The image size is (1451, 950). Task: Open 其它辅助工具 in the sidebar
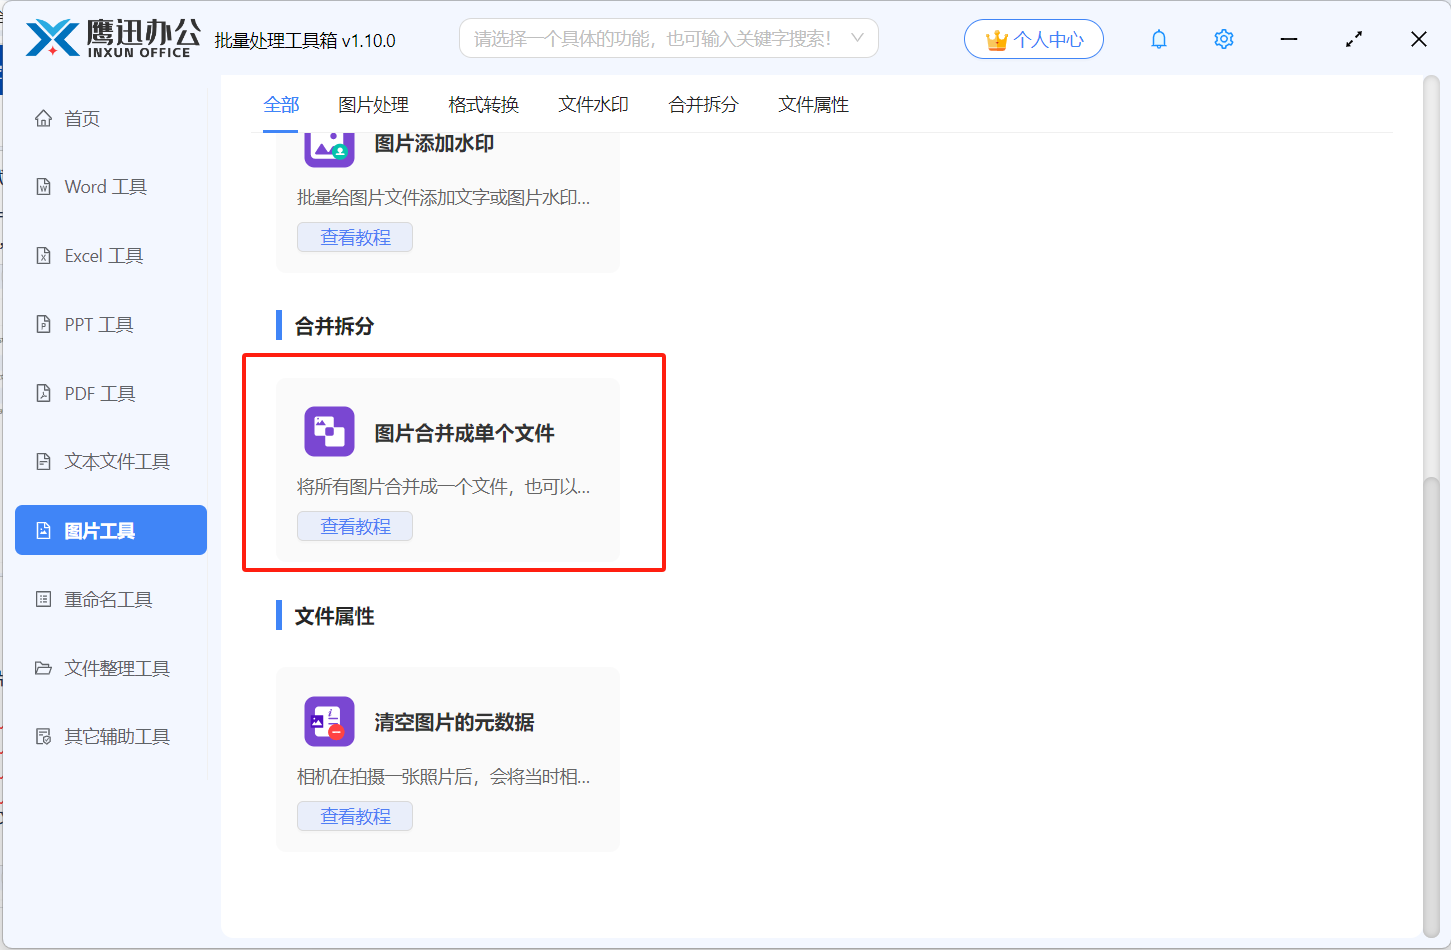[111, 736]
